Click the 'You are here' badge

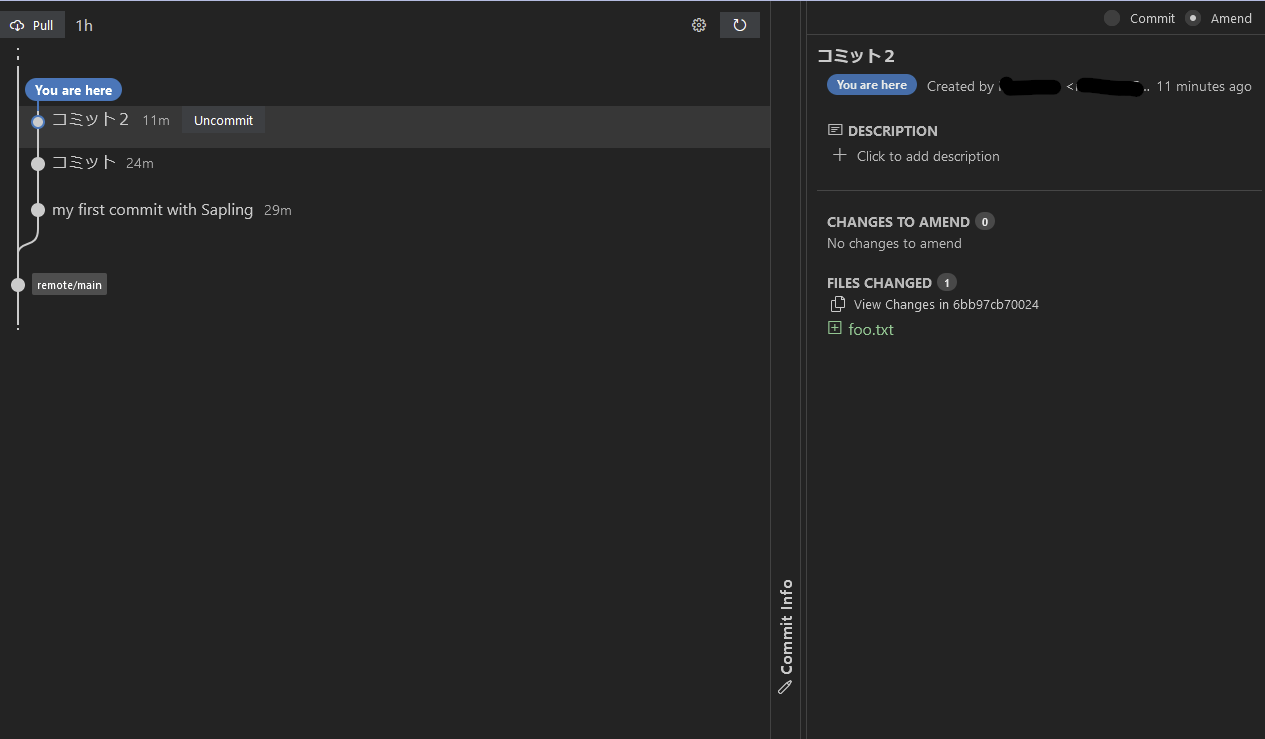pyautogui.click(x=73, y=89)
